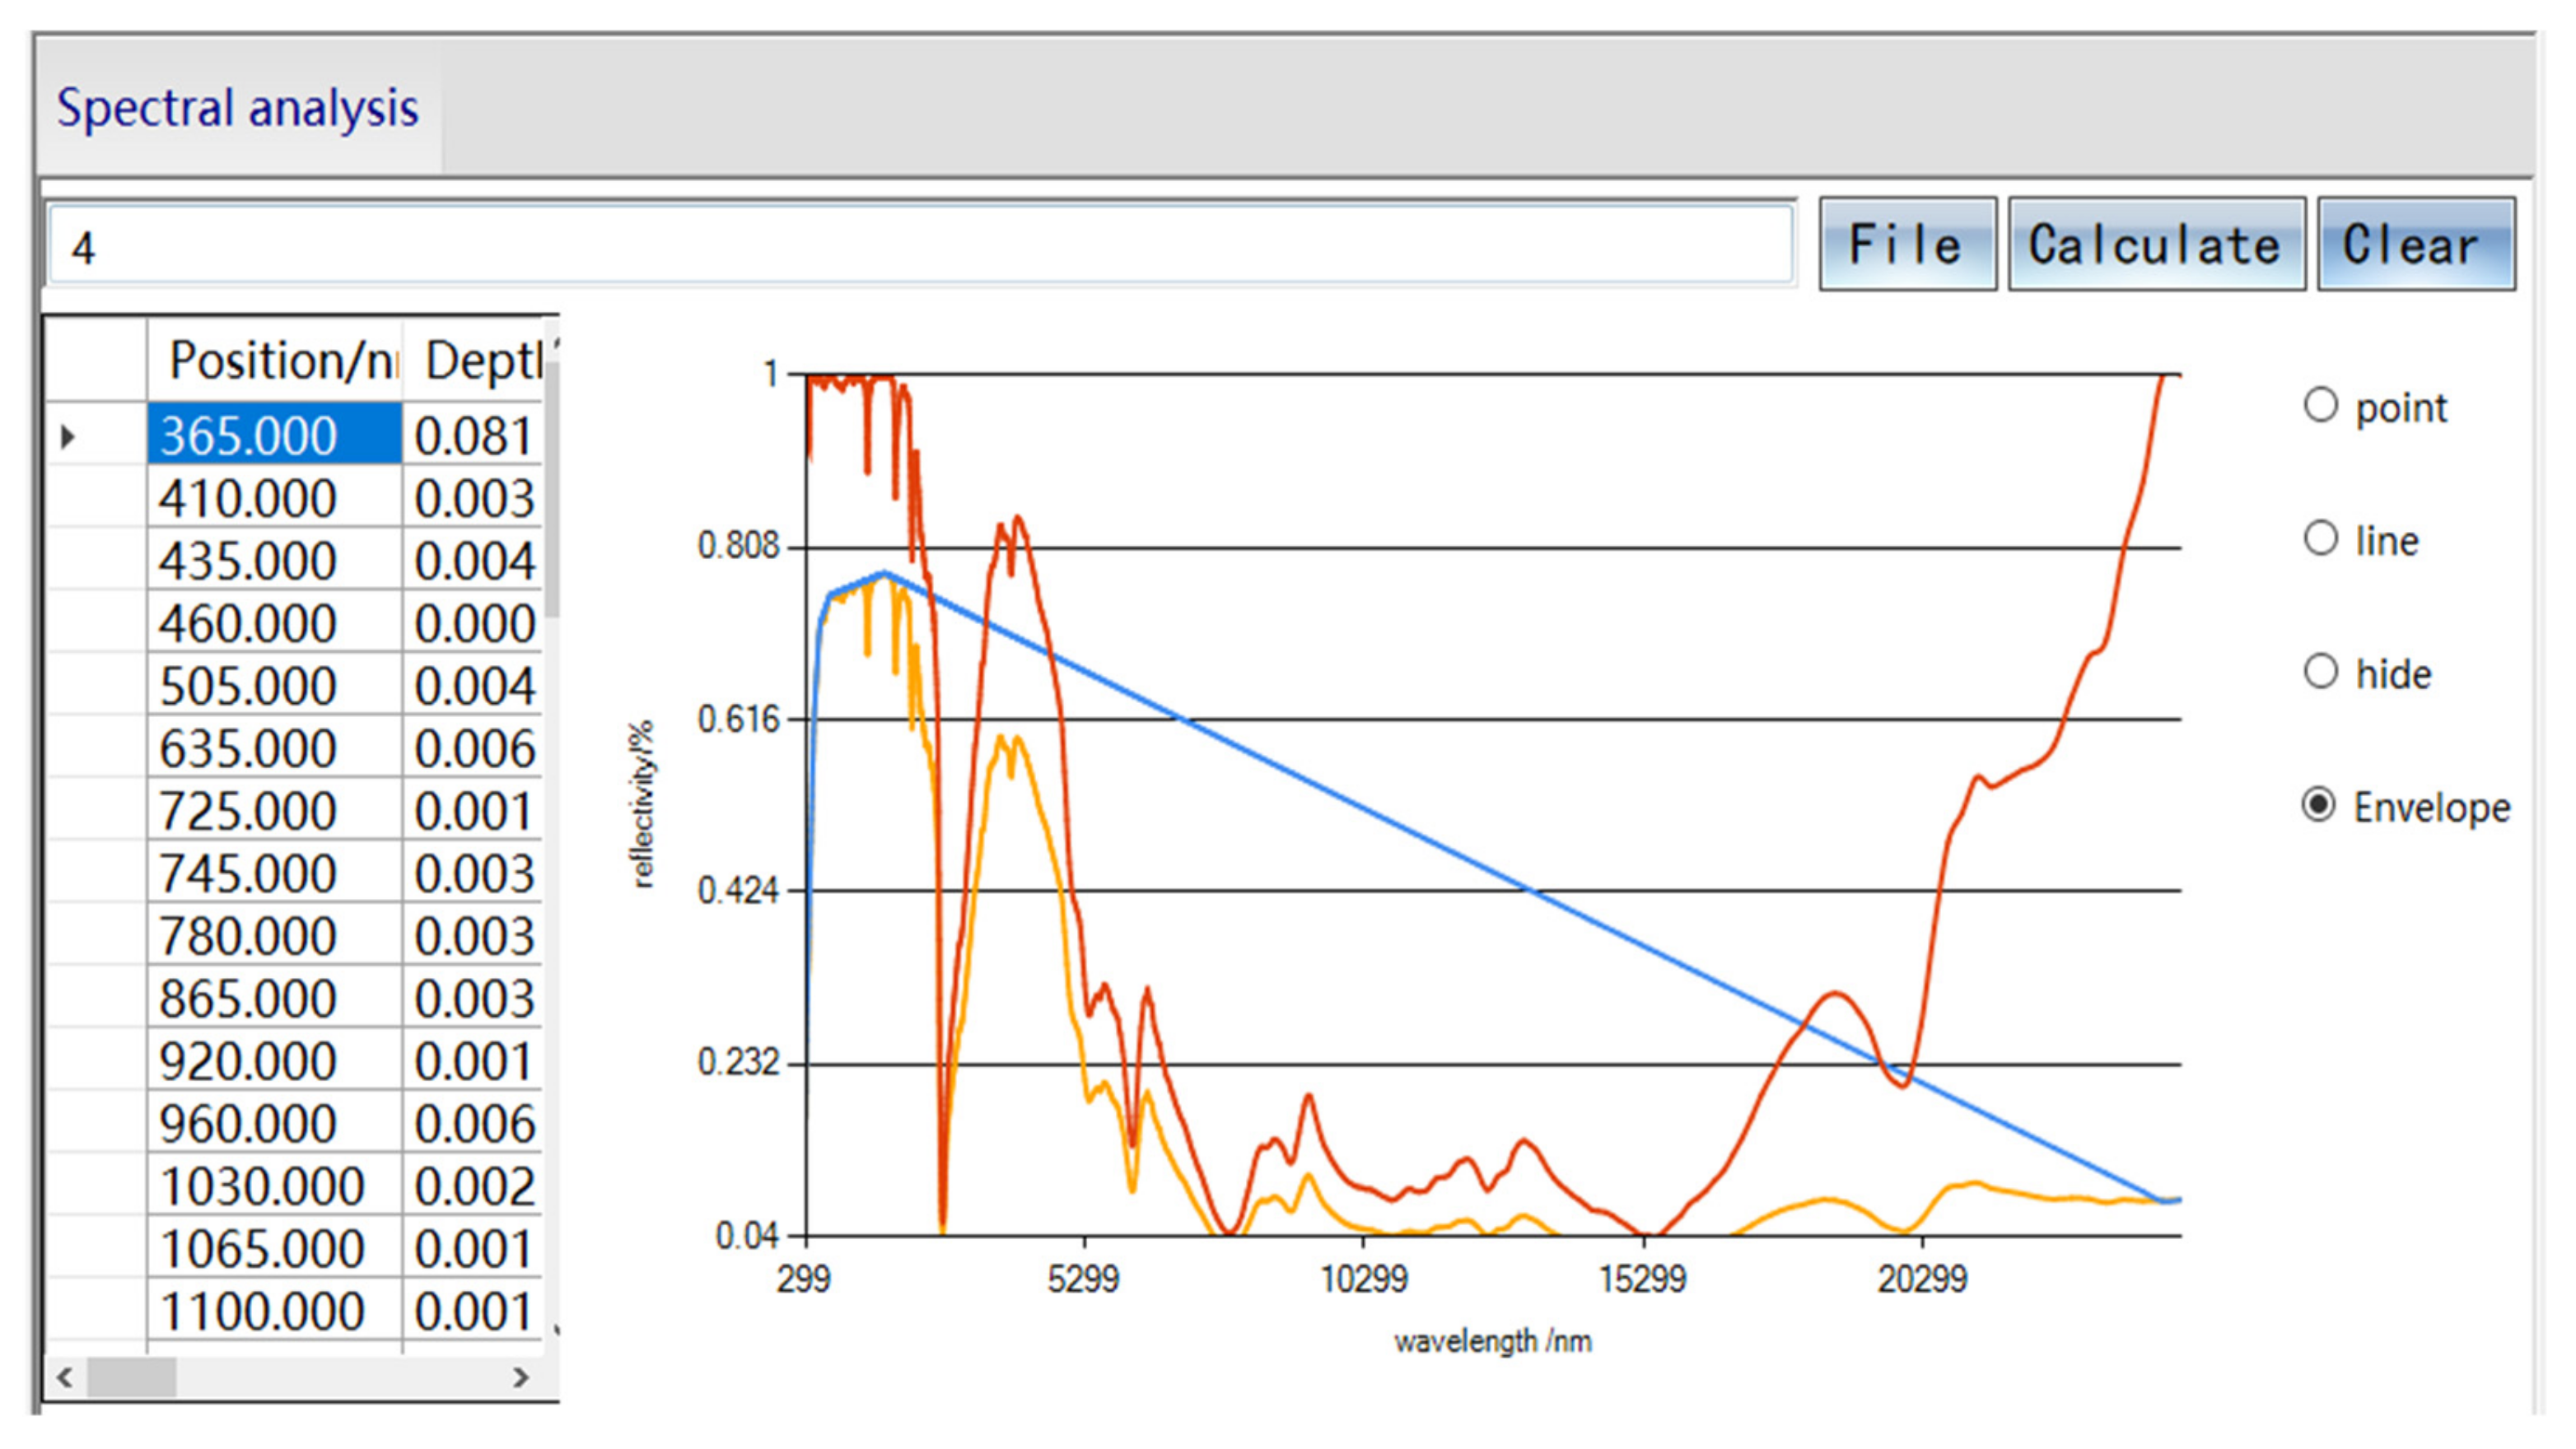The height and width of the screenshot is (1449, 2576).
Task: Select the 410.000 position cell
Action: (275, 499)
